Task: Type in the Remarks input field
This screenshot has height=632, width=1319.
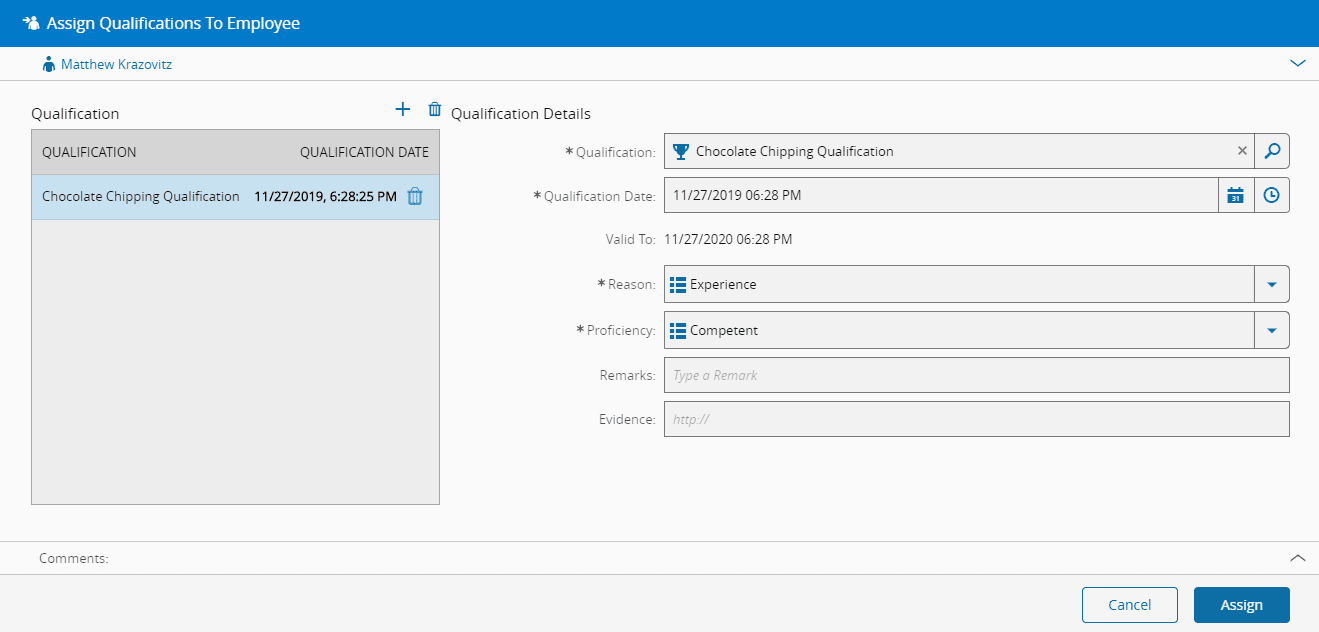Action: click(975, 375)
